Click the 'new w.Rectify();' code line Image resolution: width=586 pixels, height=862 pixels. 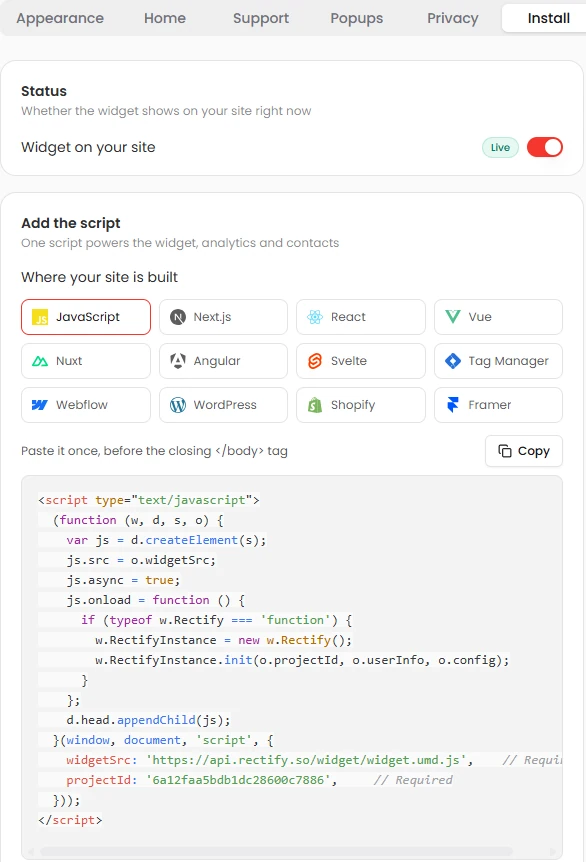point(223,640)
